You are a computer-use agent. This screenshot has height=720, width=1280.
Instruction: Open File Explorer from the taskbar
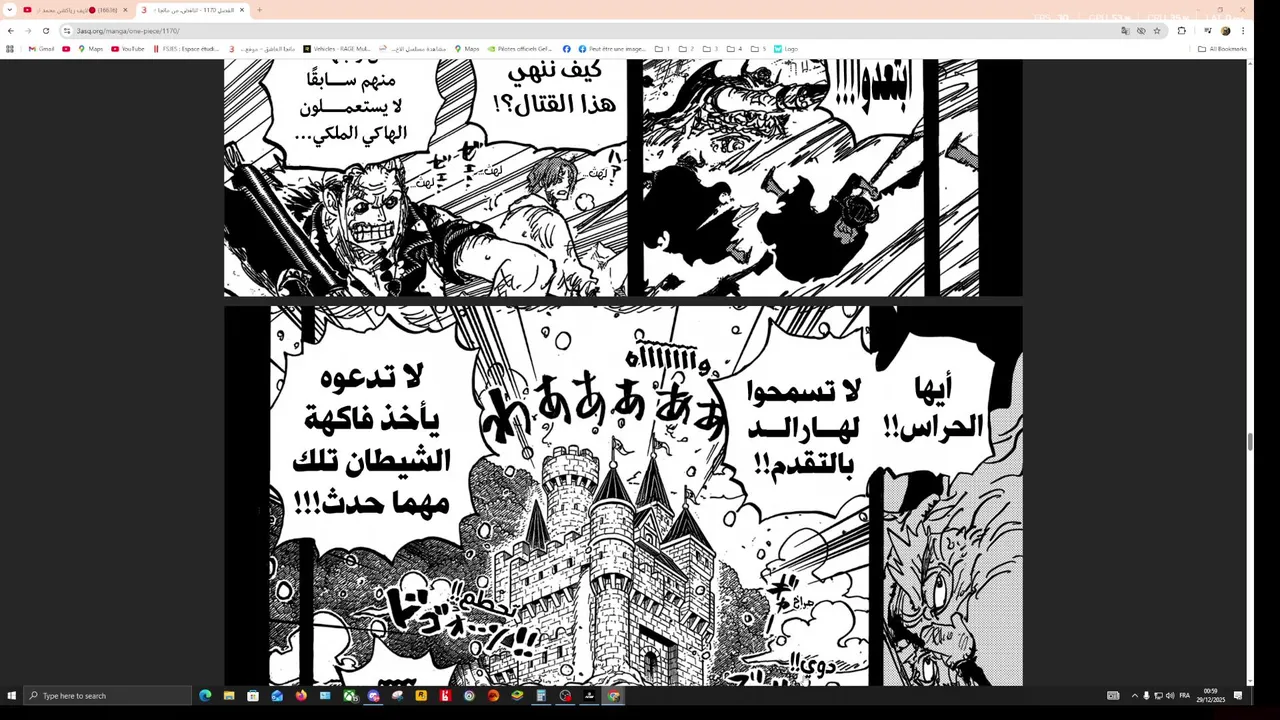point(229,696)
